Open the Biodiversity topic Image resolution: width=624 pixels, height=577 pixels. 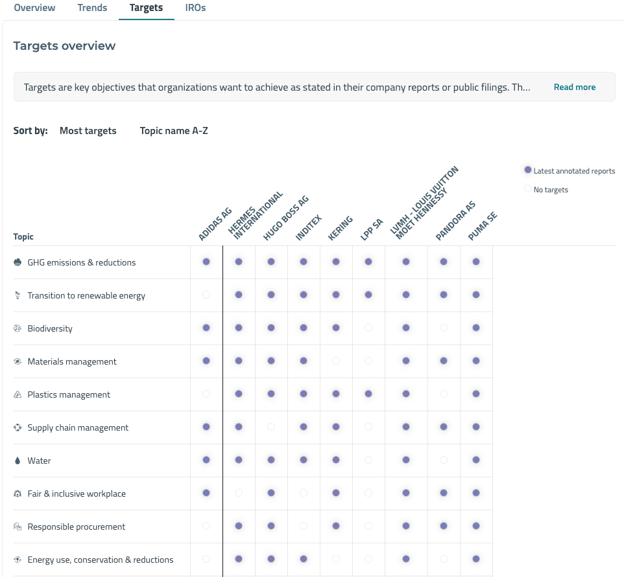coord(50,329)
